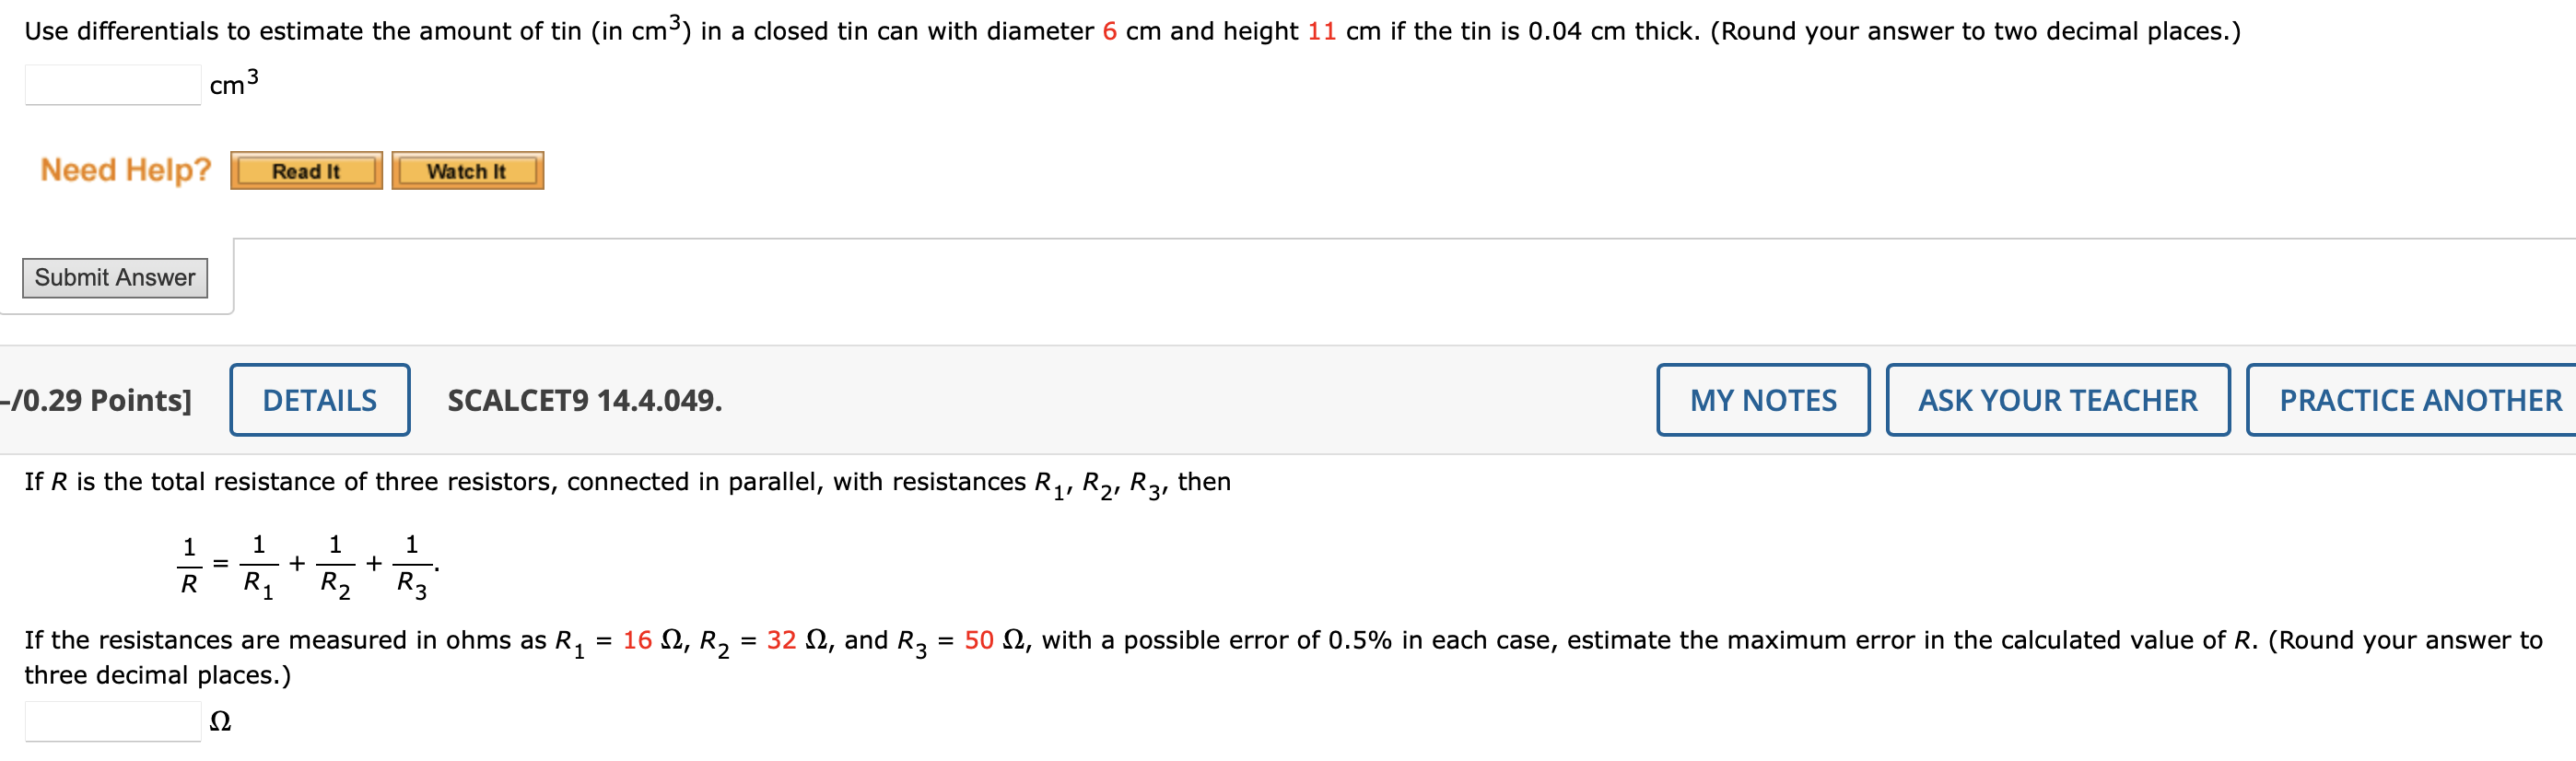Open the DETAILS panel for SCALCET9 14.4.049
Viewport: 2576px width, 761px height.
(x=320, y=398)
